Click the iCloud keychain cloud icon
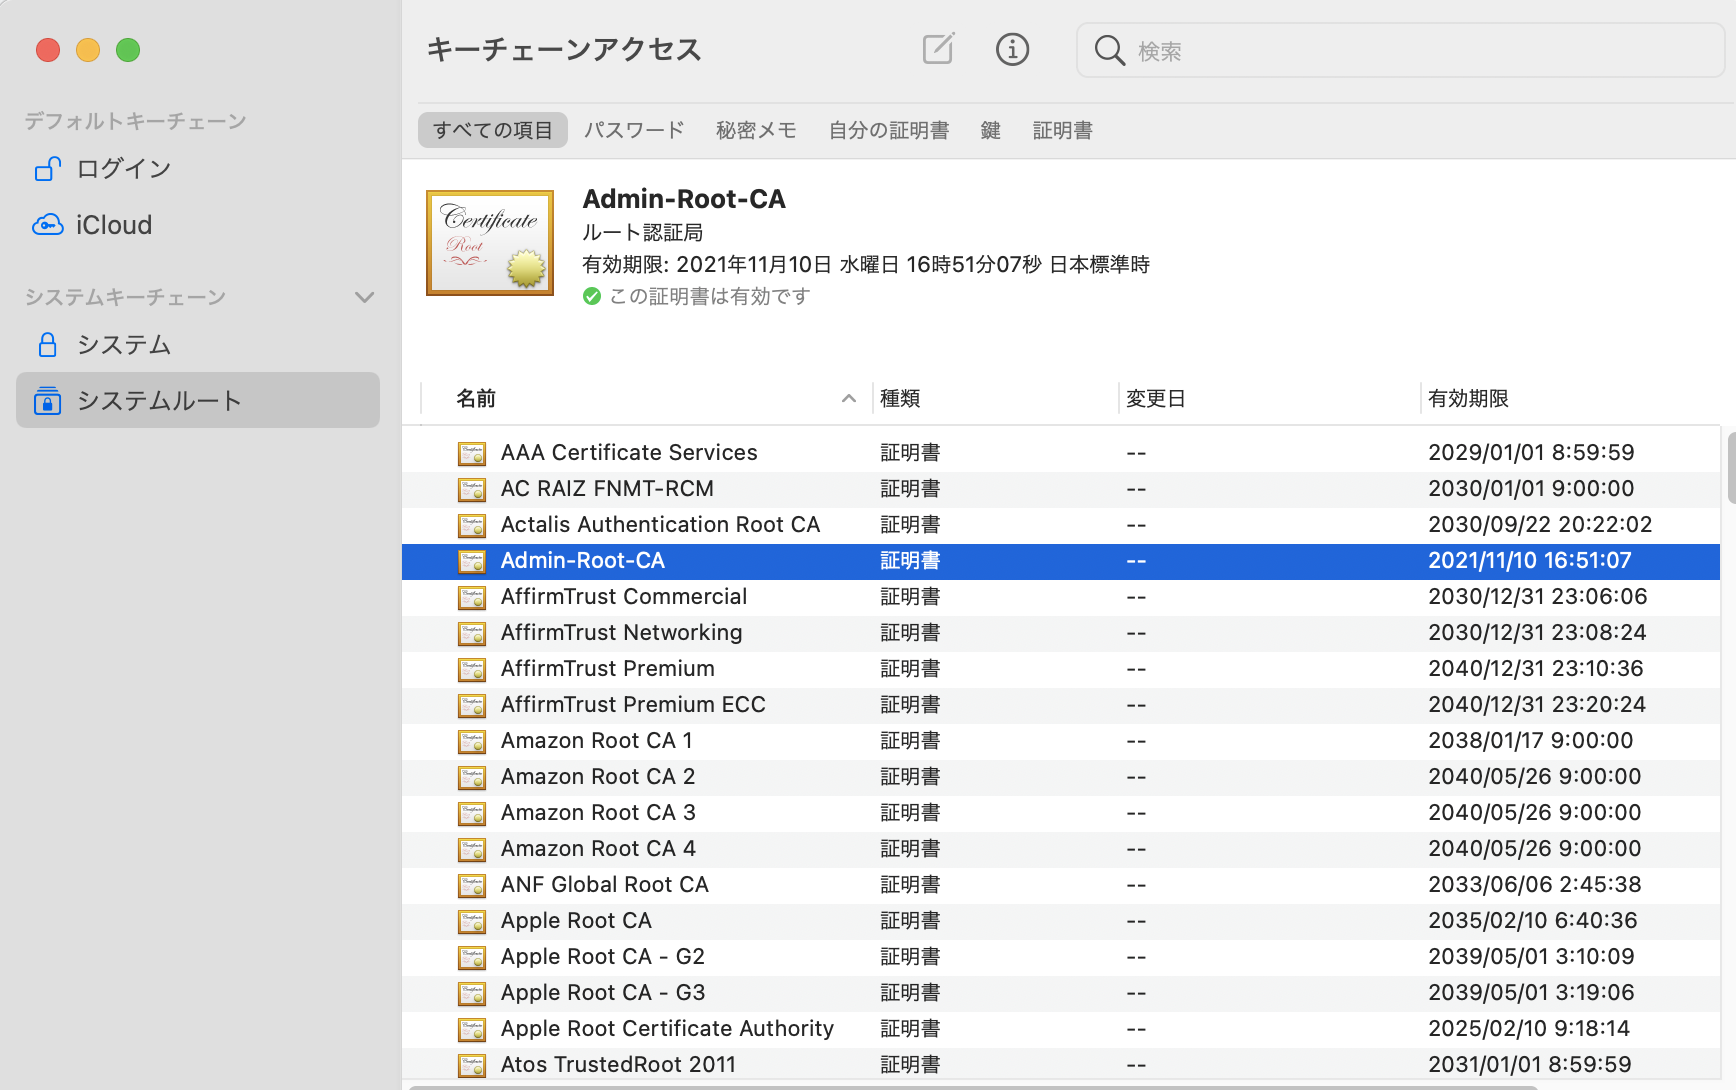The width and height of the screenshot is (1736, 1090). coord(47,225)
